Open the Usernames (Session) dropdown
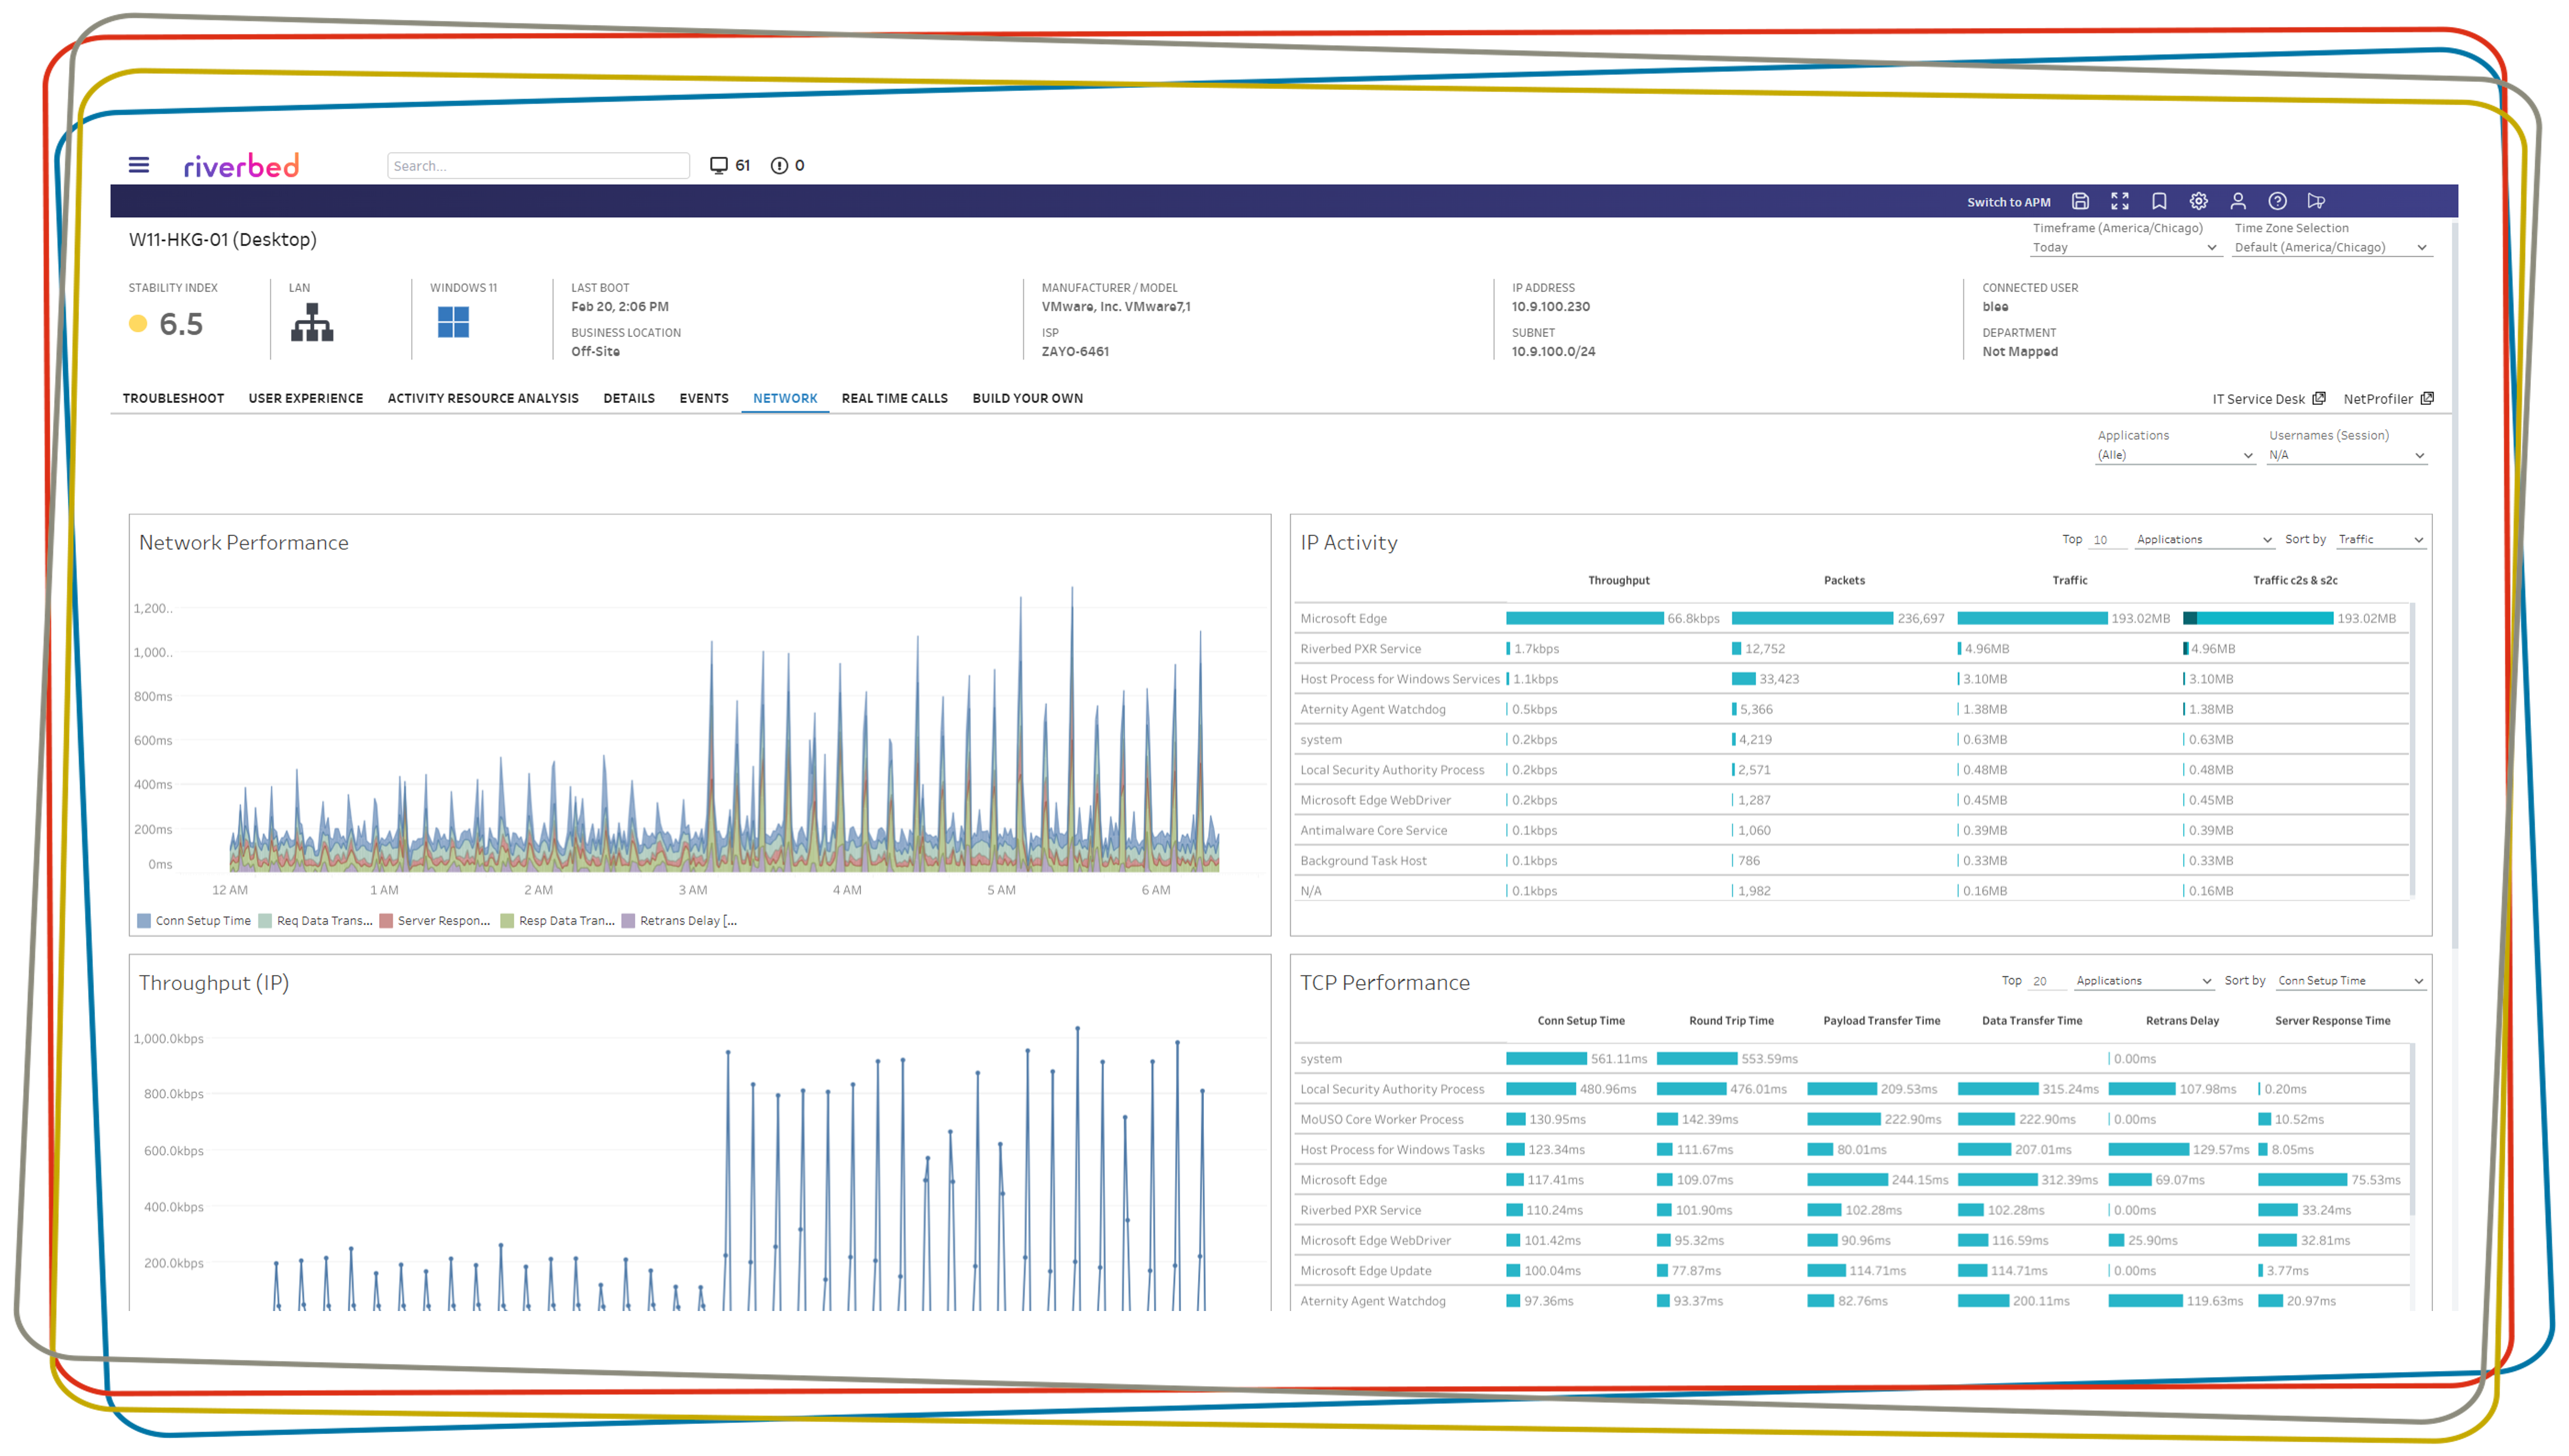Screen dimensions: 2569x1456 (2347, 455)
